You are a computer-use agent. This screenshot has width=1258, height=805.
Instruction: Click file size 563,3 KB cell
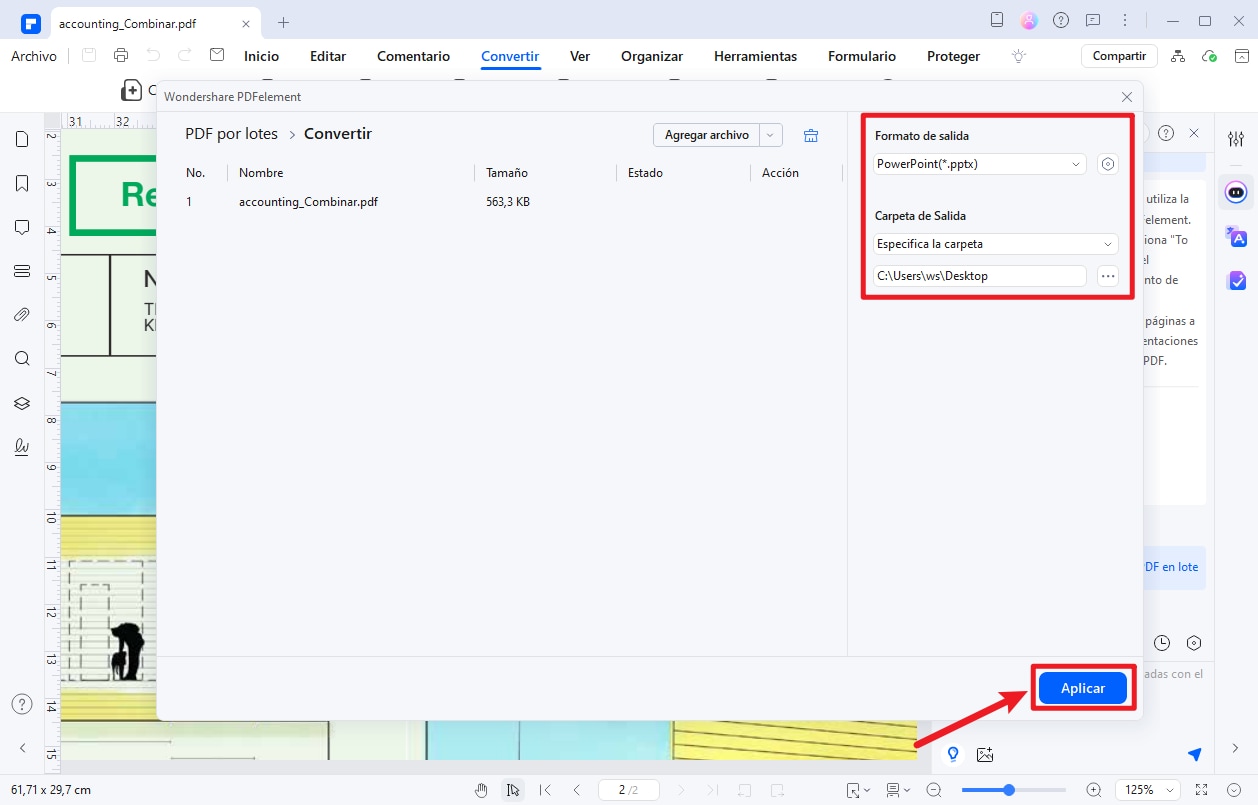[508, 202]
